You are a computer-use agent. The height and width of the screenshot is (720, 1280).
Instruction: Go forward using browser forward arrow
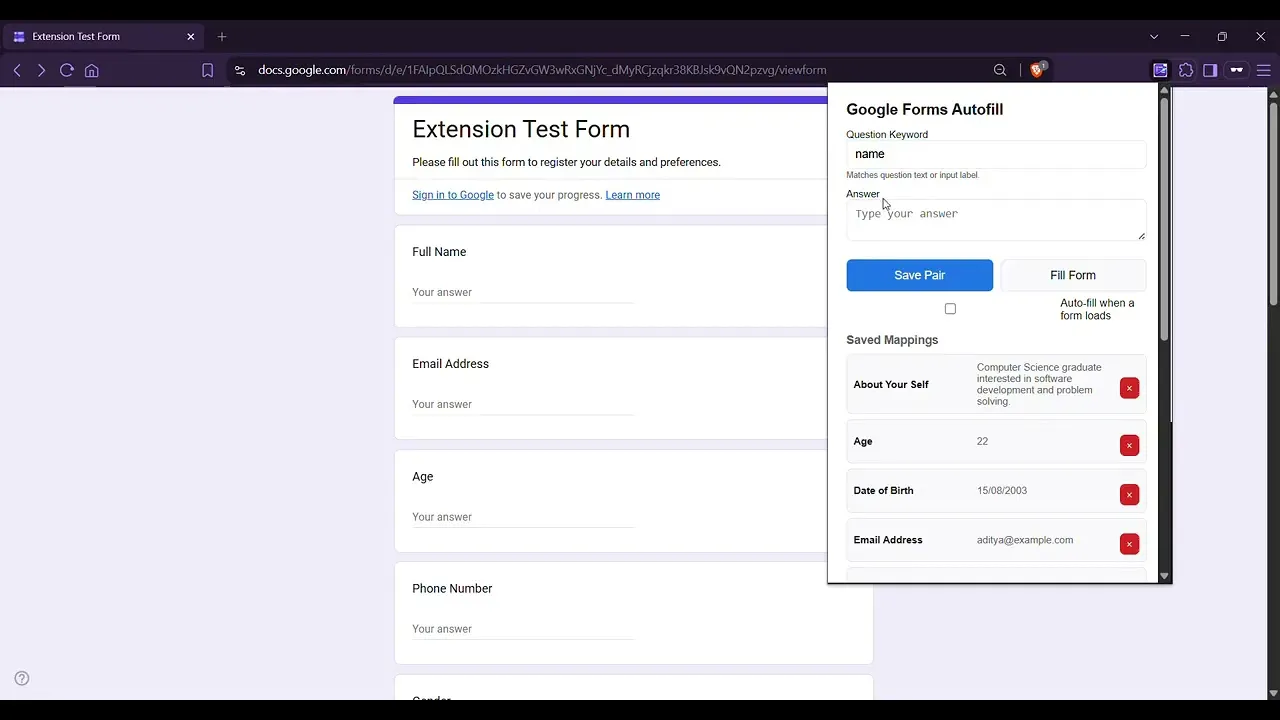(41, 70)
